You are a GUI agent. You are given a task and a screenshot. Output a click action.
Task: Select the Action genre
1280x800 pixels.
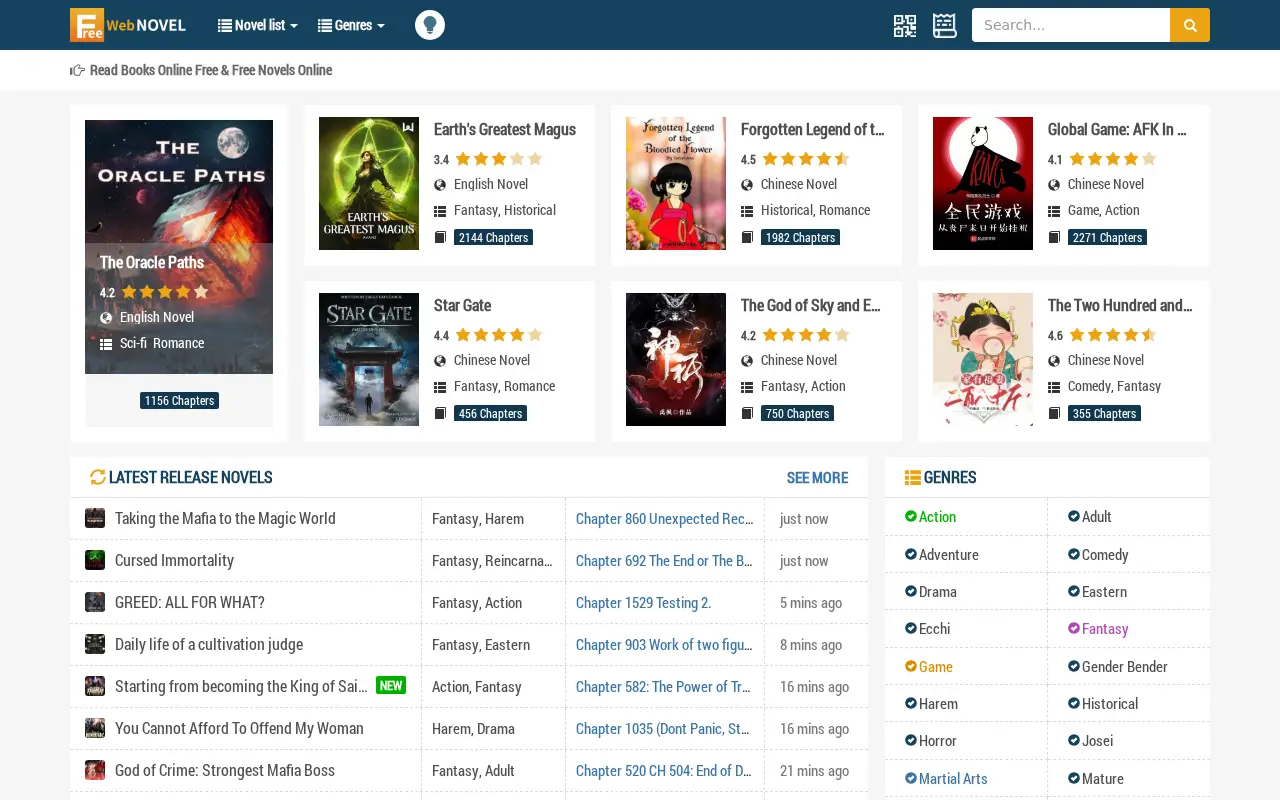click(x=937, y=516)
